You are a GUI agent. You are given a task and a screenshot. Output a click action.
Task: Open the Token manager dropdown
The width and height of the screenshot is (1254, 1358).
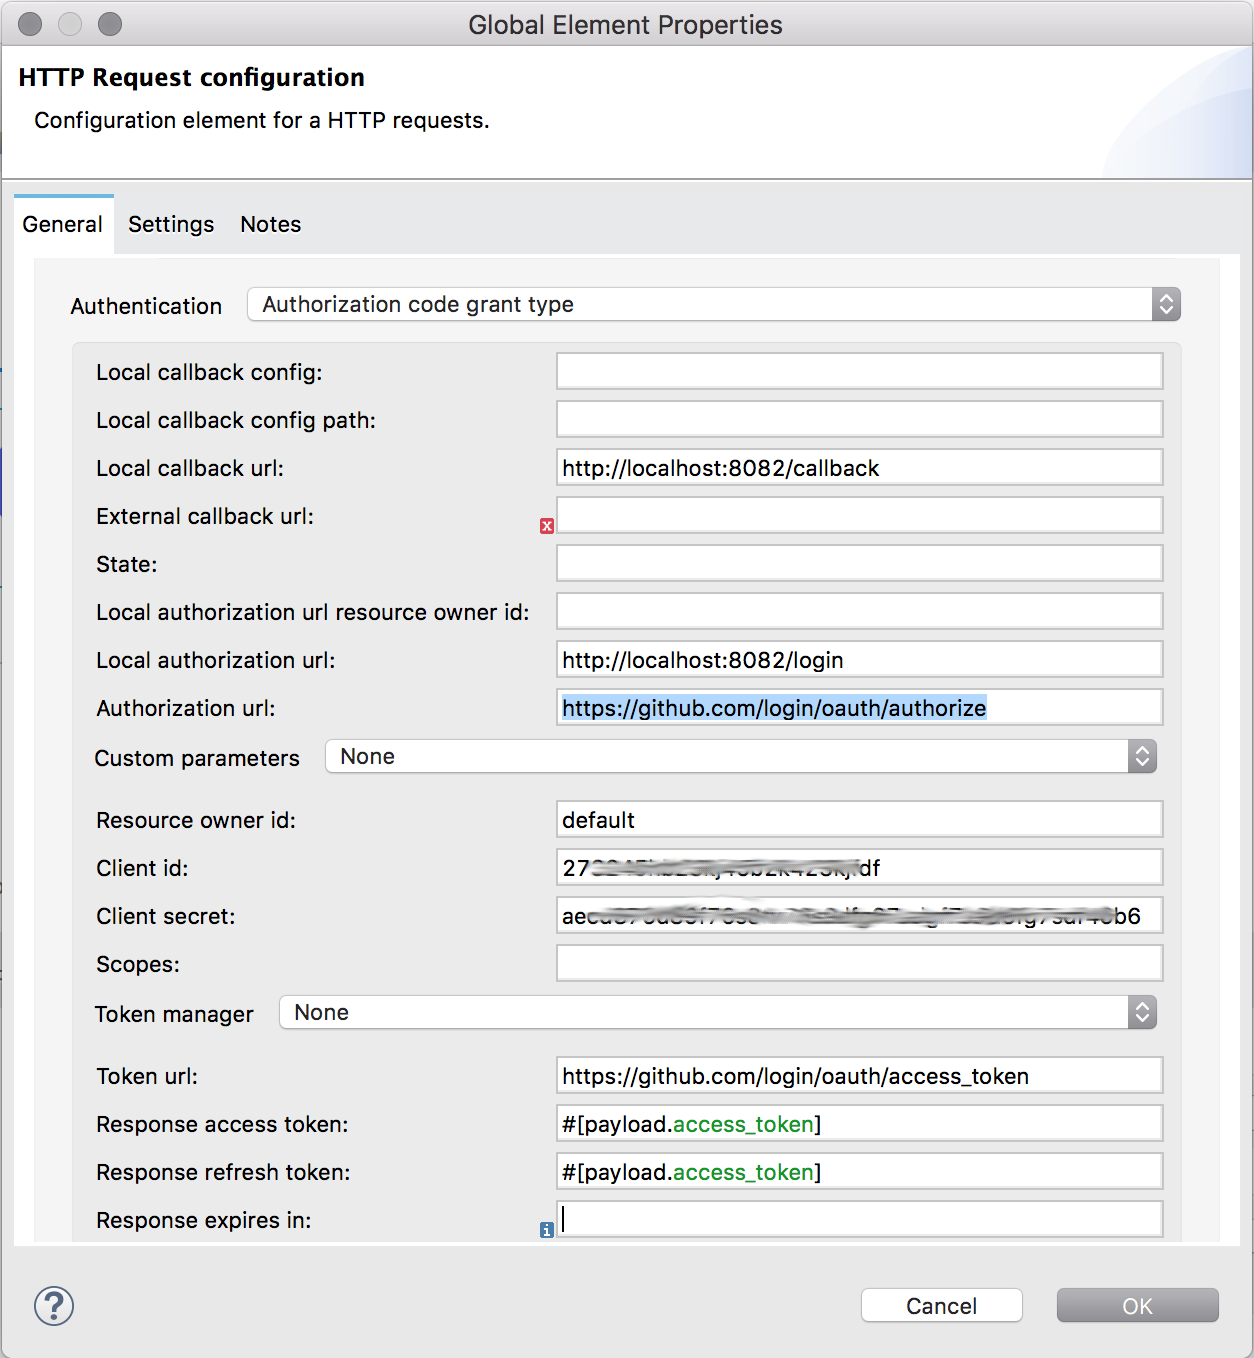tap(718, 1012)
